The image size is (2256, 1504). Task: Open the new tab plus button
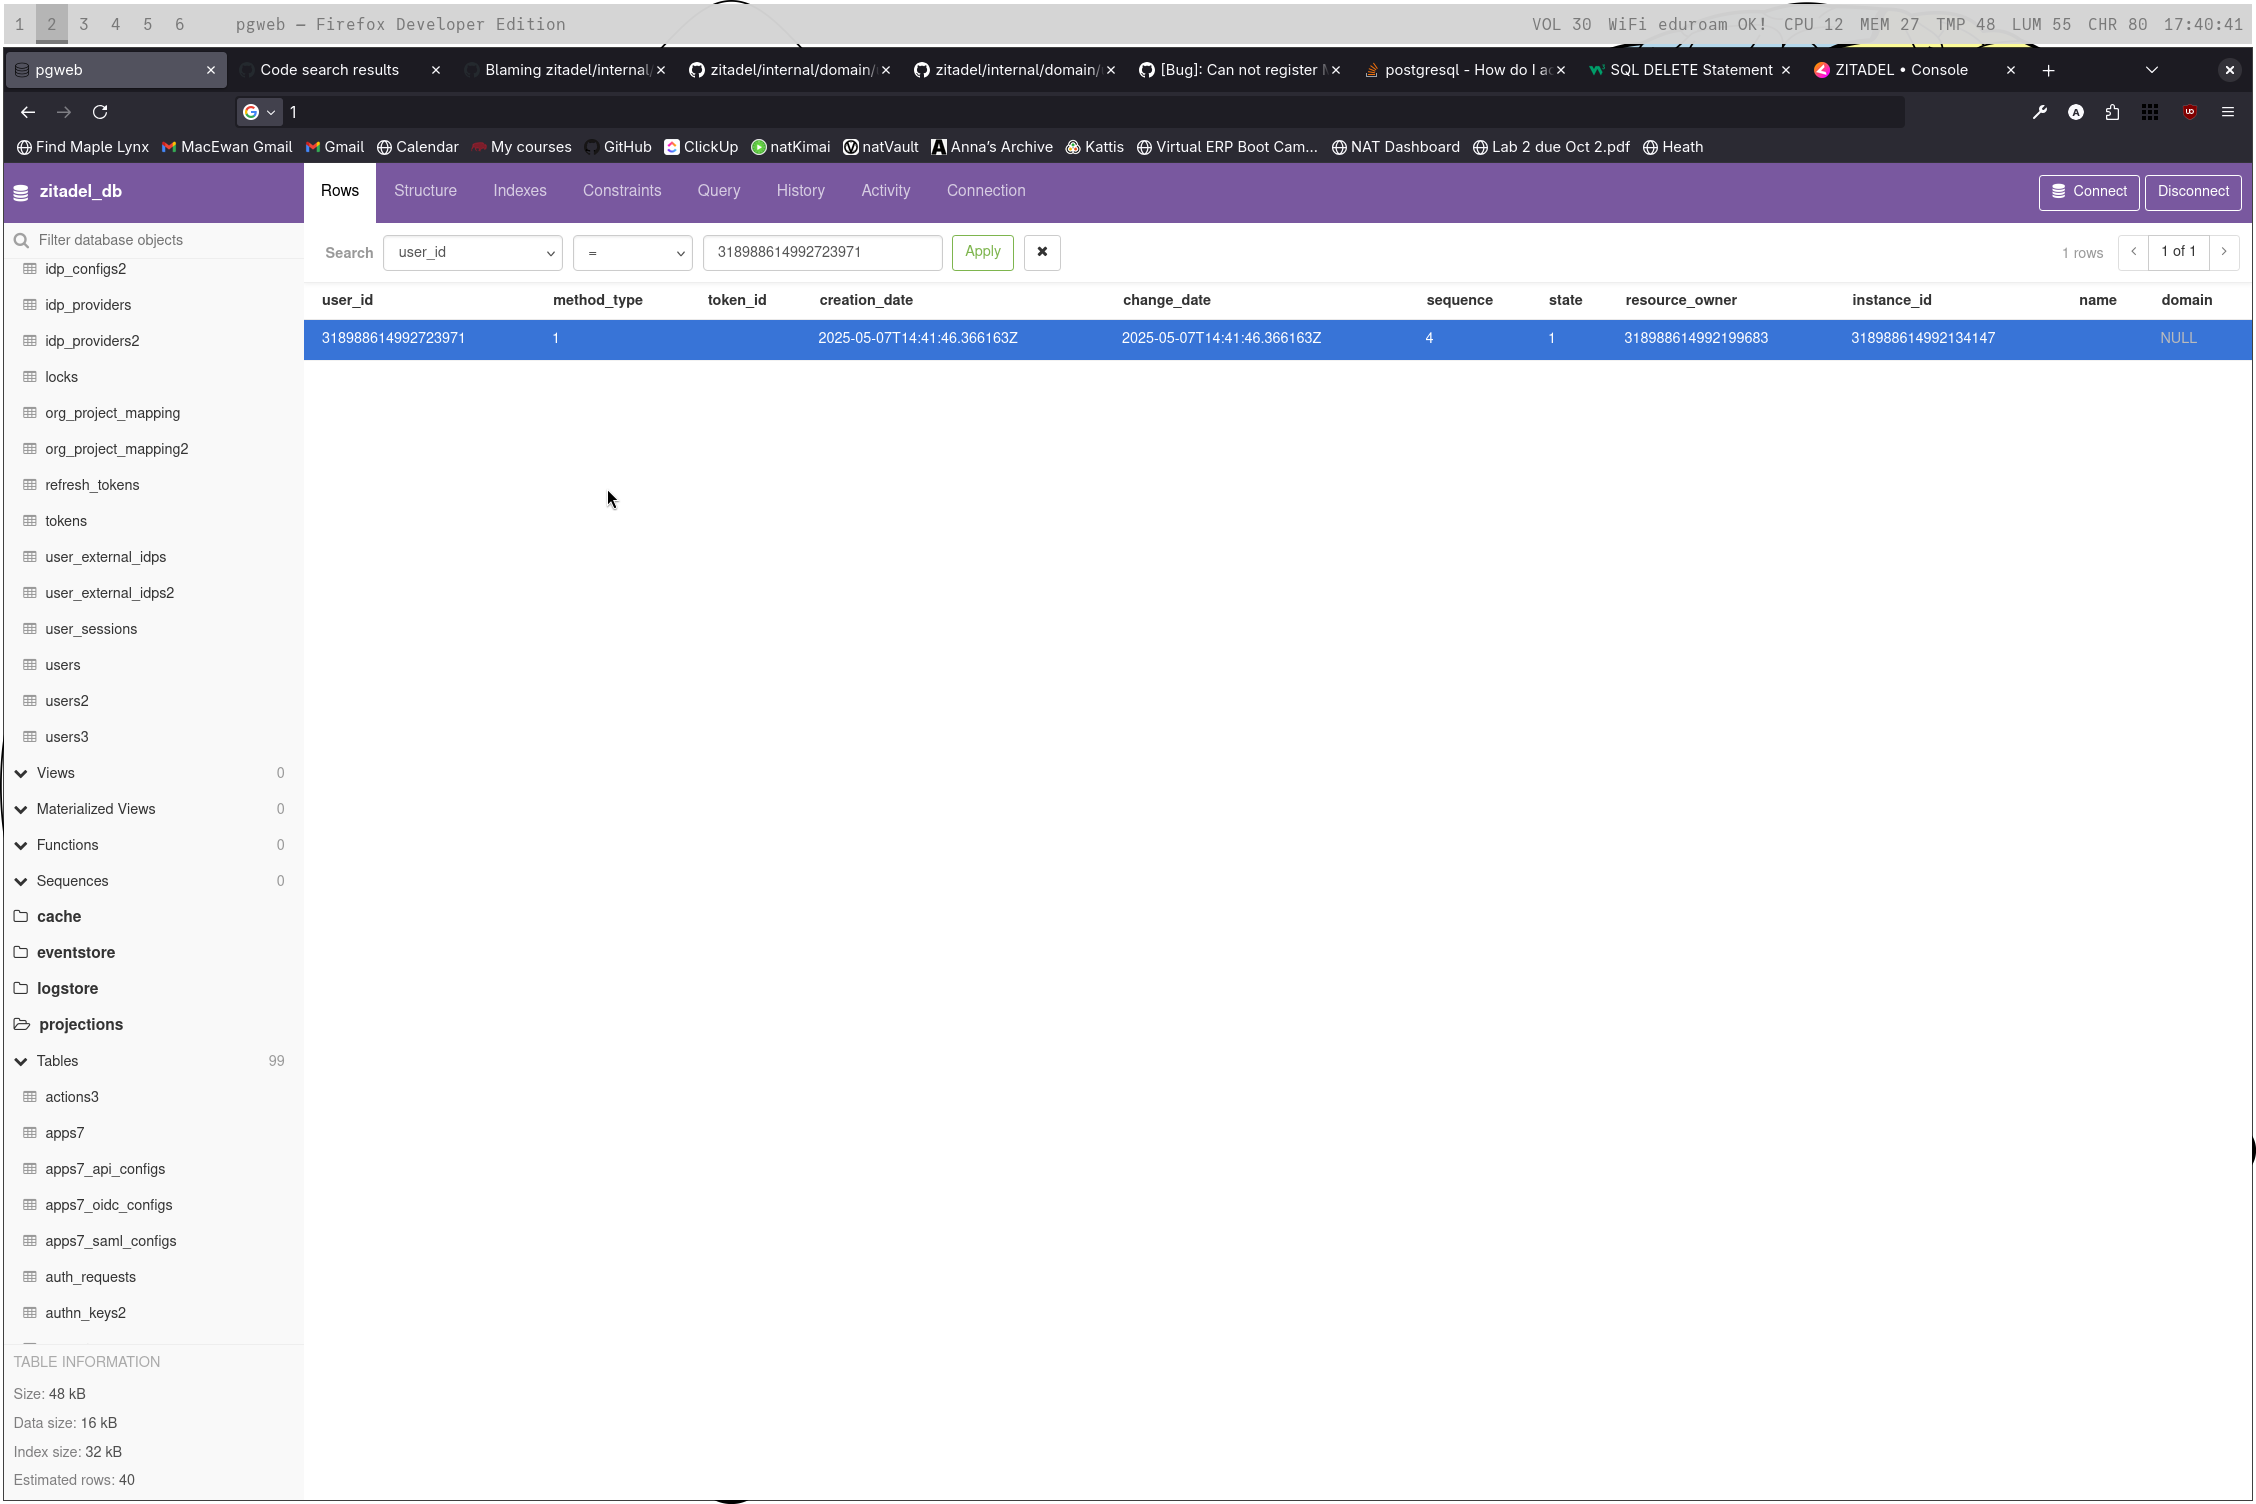2048,70
